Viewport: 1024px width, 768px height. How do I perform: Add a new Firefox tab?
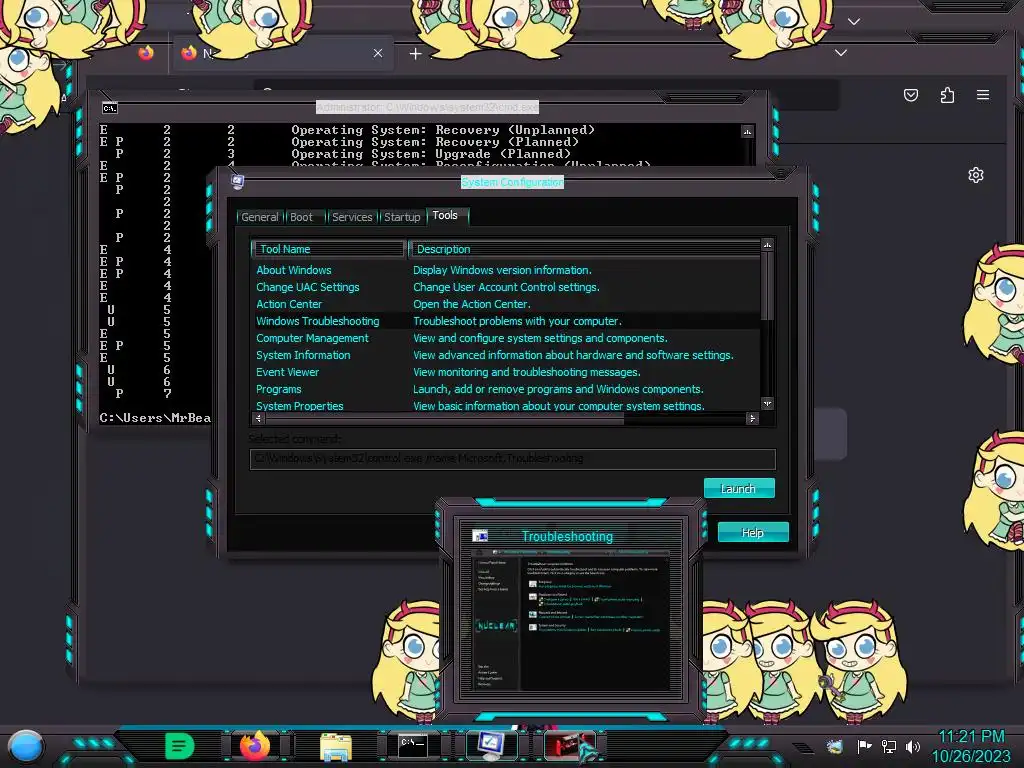click(415, 54)
